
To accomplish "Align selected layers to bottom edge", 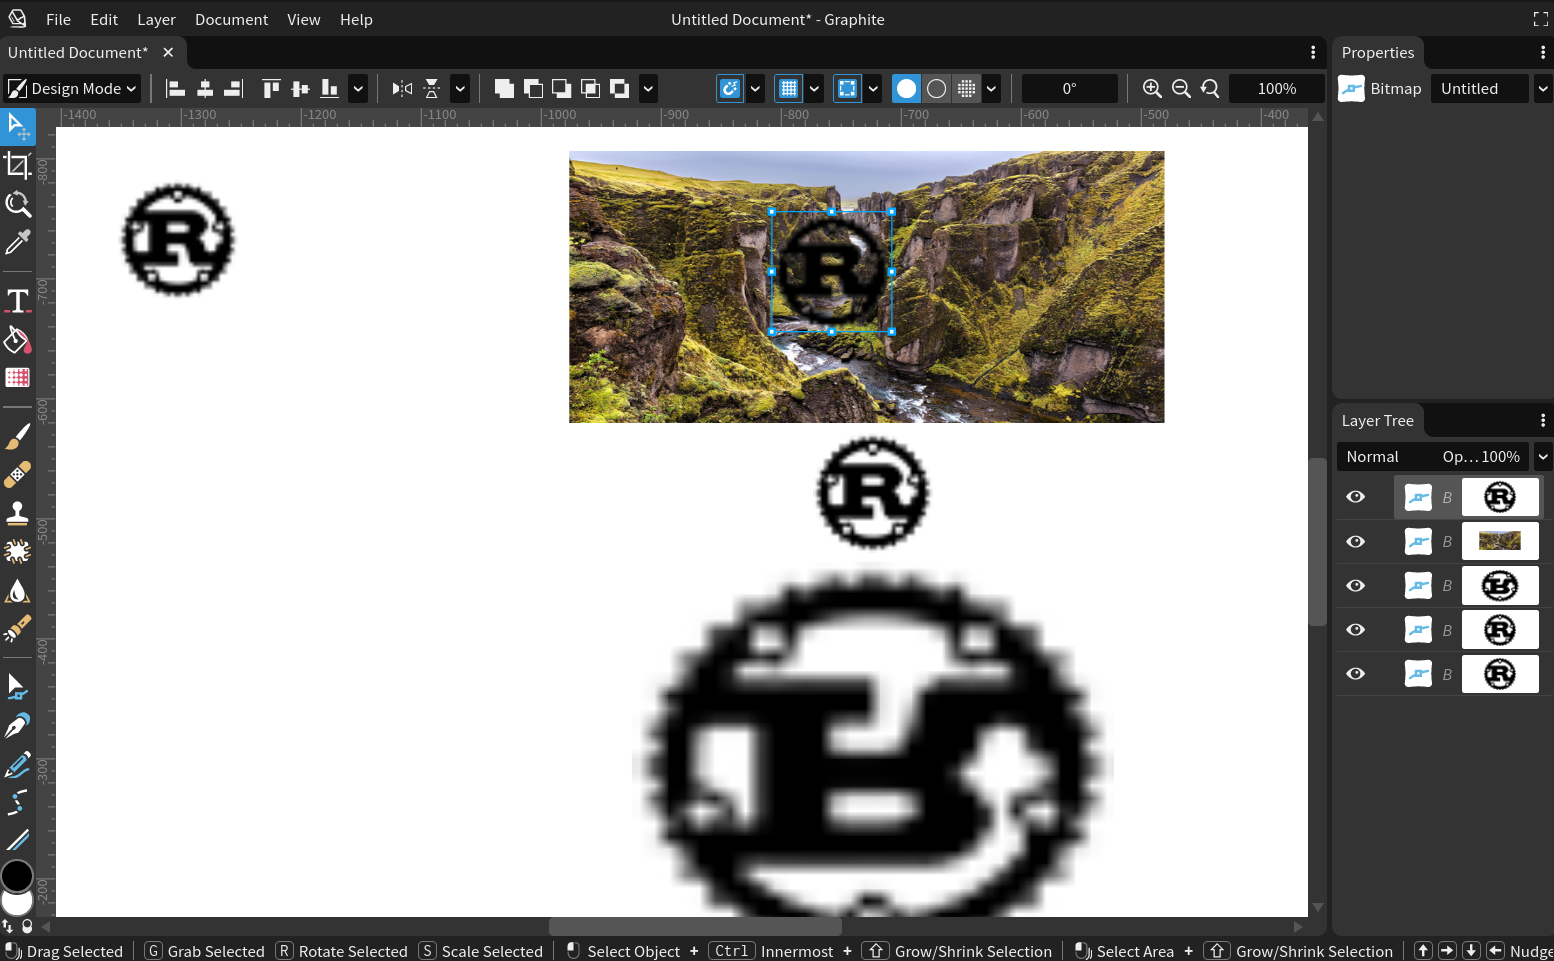I will click(x=329, y=89).
